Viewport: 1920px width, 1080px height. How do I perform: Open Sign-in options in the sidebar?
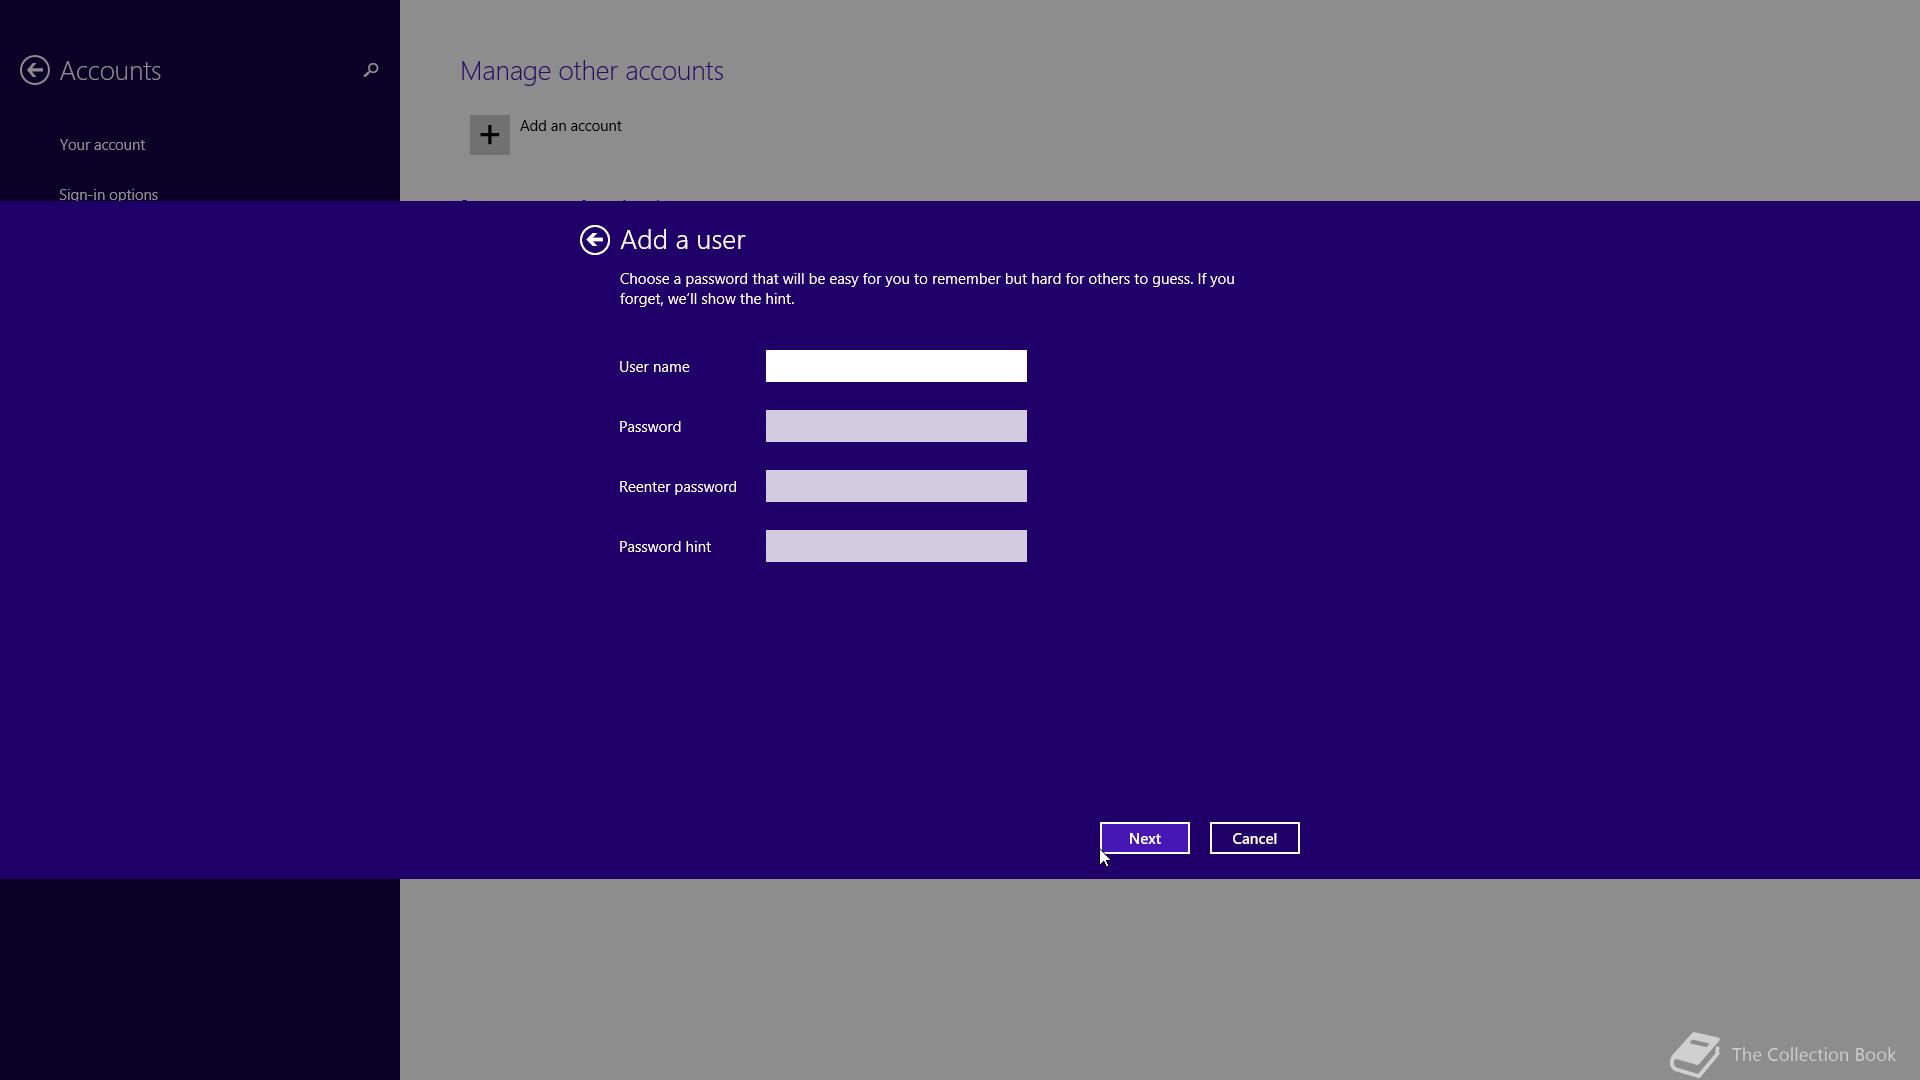click(x=108, y=193)
